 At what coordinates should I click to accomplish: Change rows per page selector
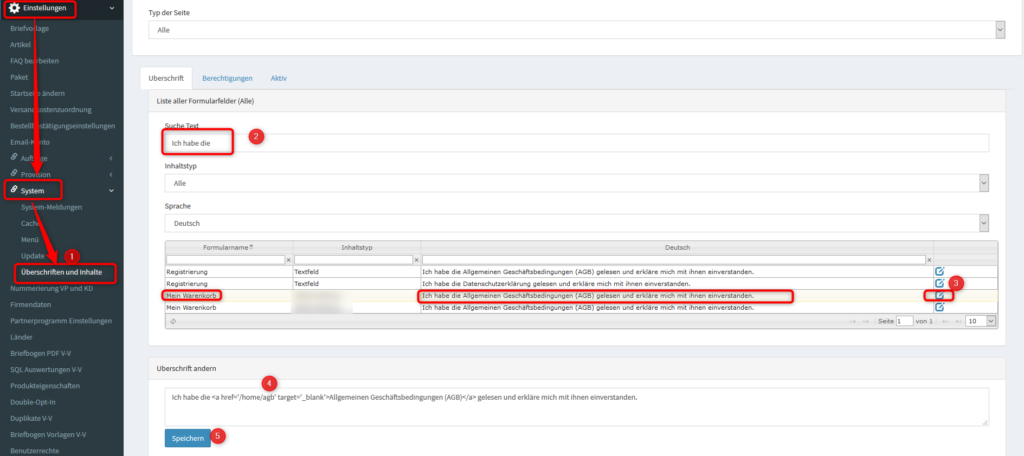click(978, 321)
